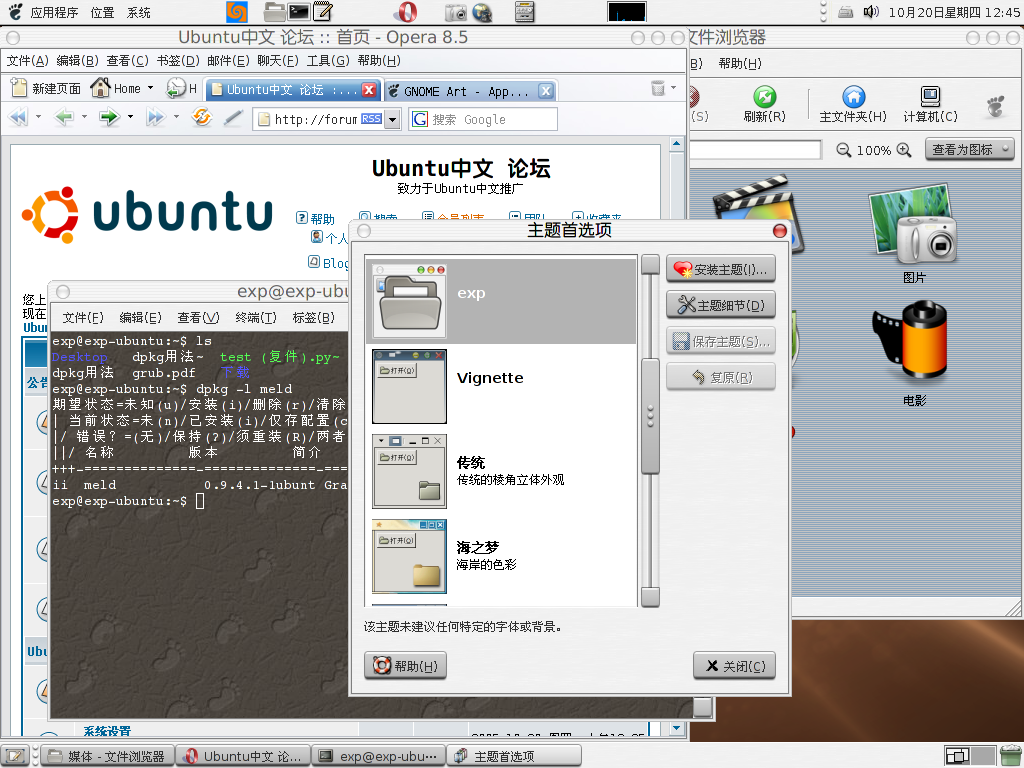Click Opera reload icon
This screenshot has width=1024, height=768.
[202, 117]
